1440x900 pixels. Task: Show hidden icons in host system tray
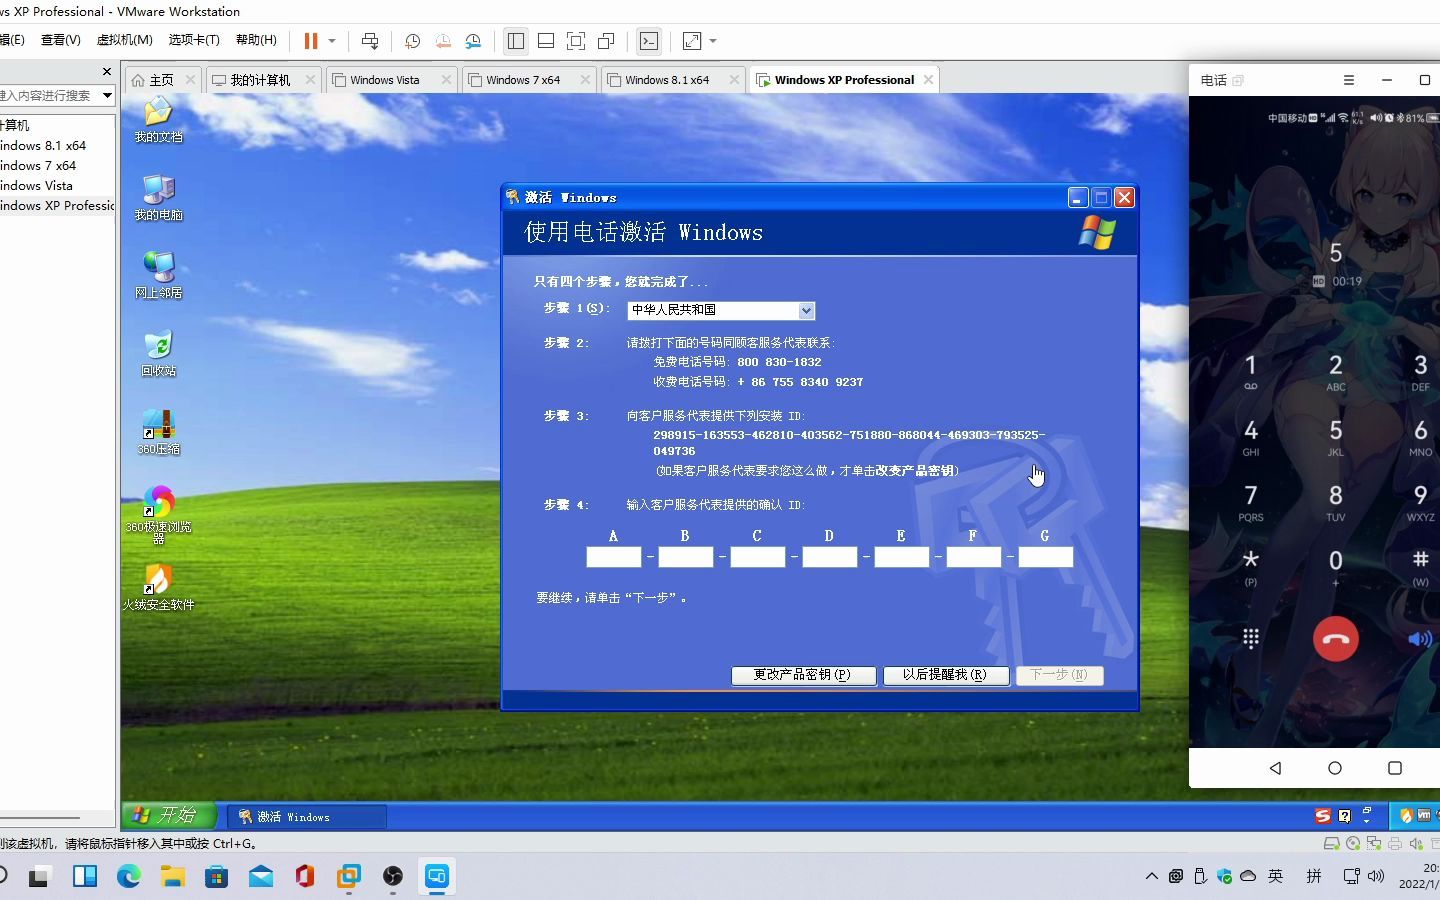1152,876
